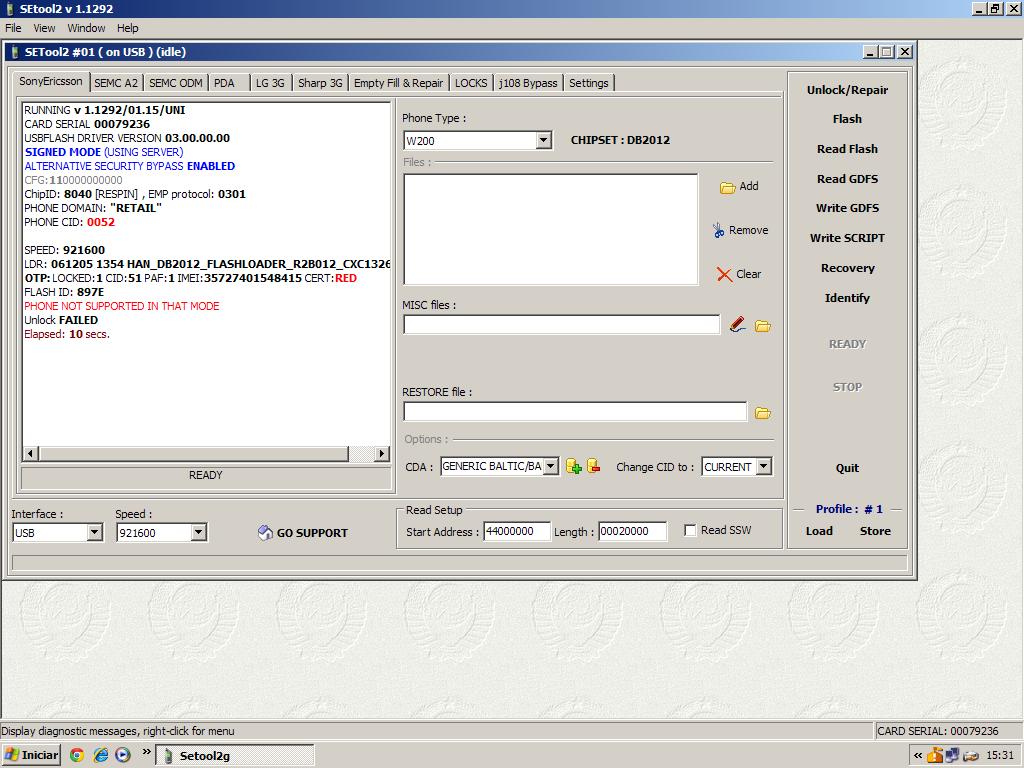Click the remove CDA icon with red minus
This screenshot has height=768, width=1024.
click(594, 466)
